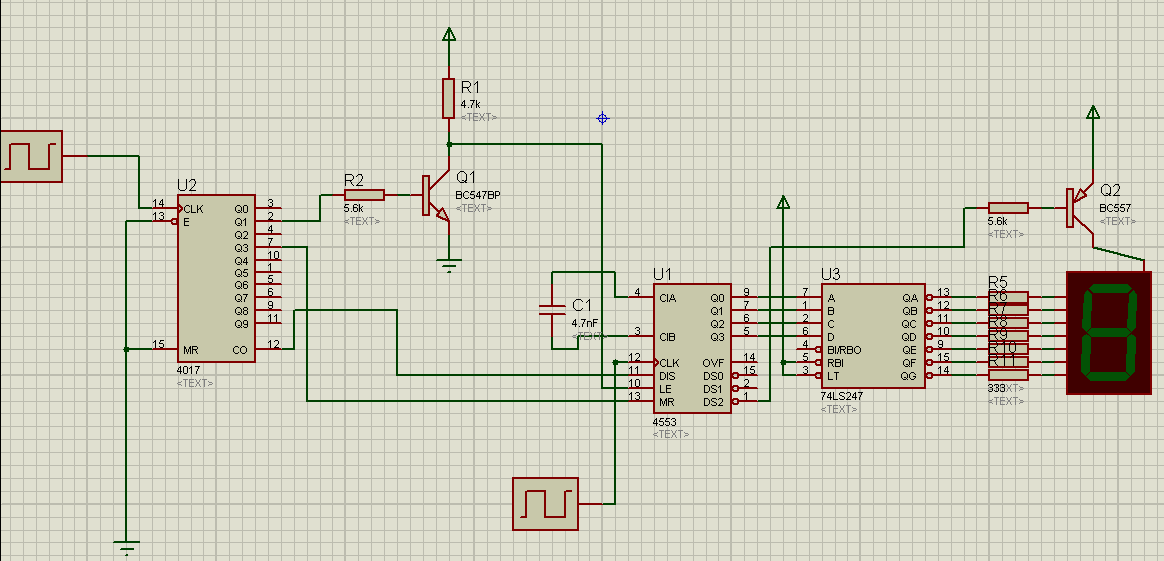Select resistor R2 symbol
Screen dimensions: 1164x561
[x=364, y=195]
